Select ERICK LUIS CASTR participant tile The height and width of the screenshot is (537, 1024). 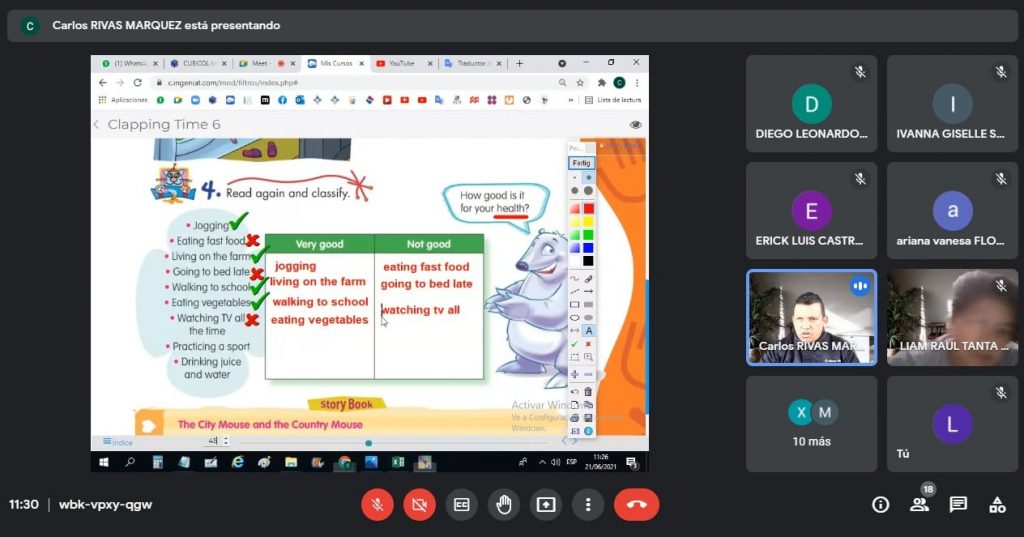pos(811,211)
